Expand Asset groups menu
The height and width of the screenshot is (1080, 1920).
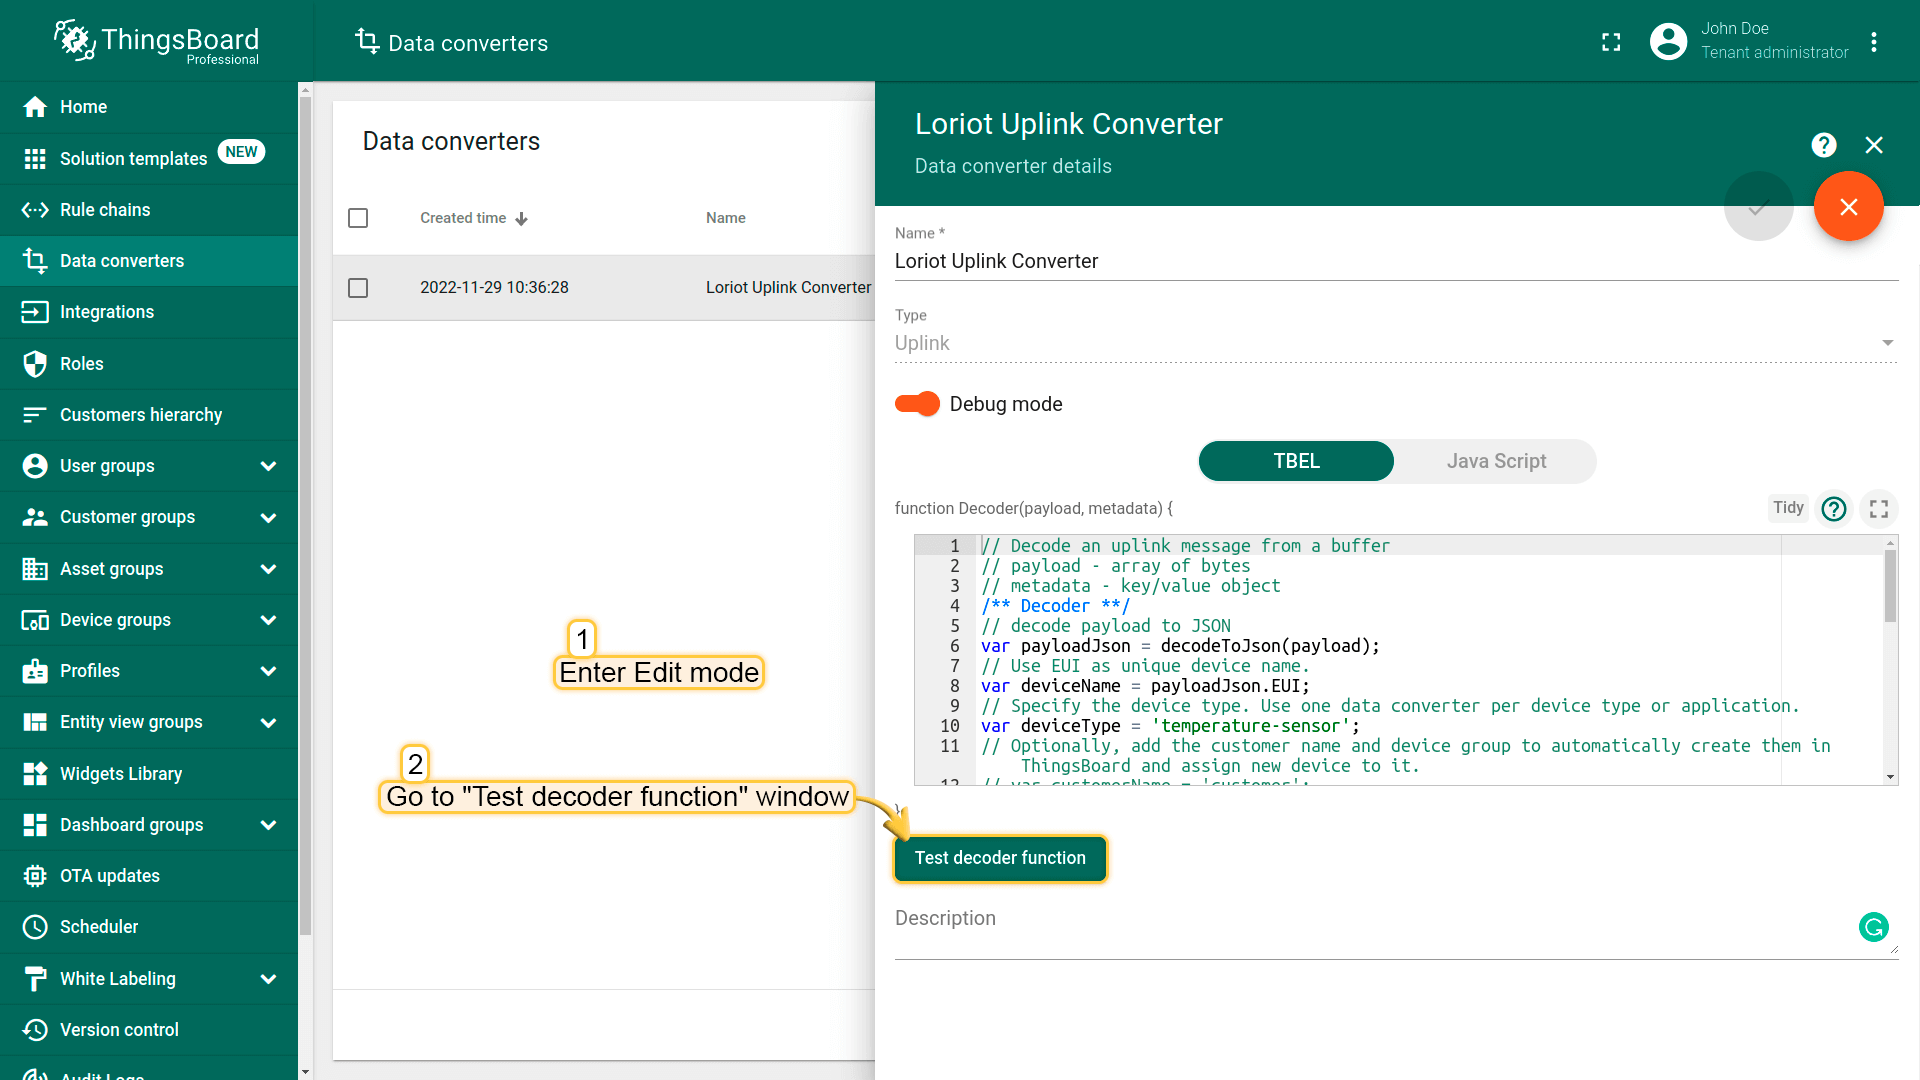[268, 569]
